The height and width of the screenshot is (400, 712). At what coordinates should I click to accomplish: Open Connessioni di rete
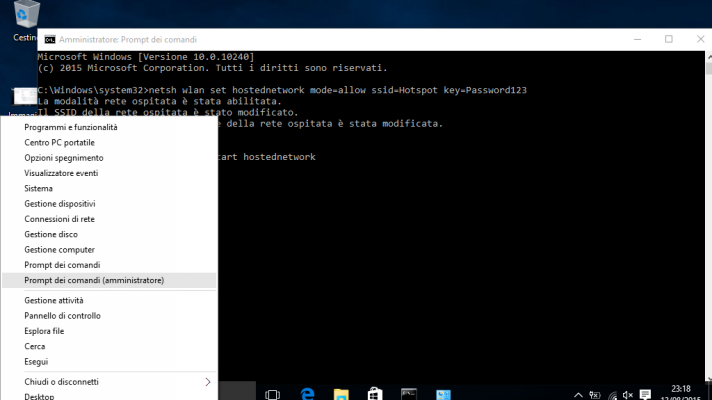click(109, 219)
